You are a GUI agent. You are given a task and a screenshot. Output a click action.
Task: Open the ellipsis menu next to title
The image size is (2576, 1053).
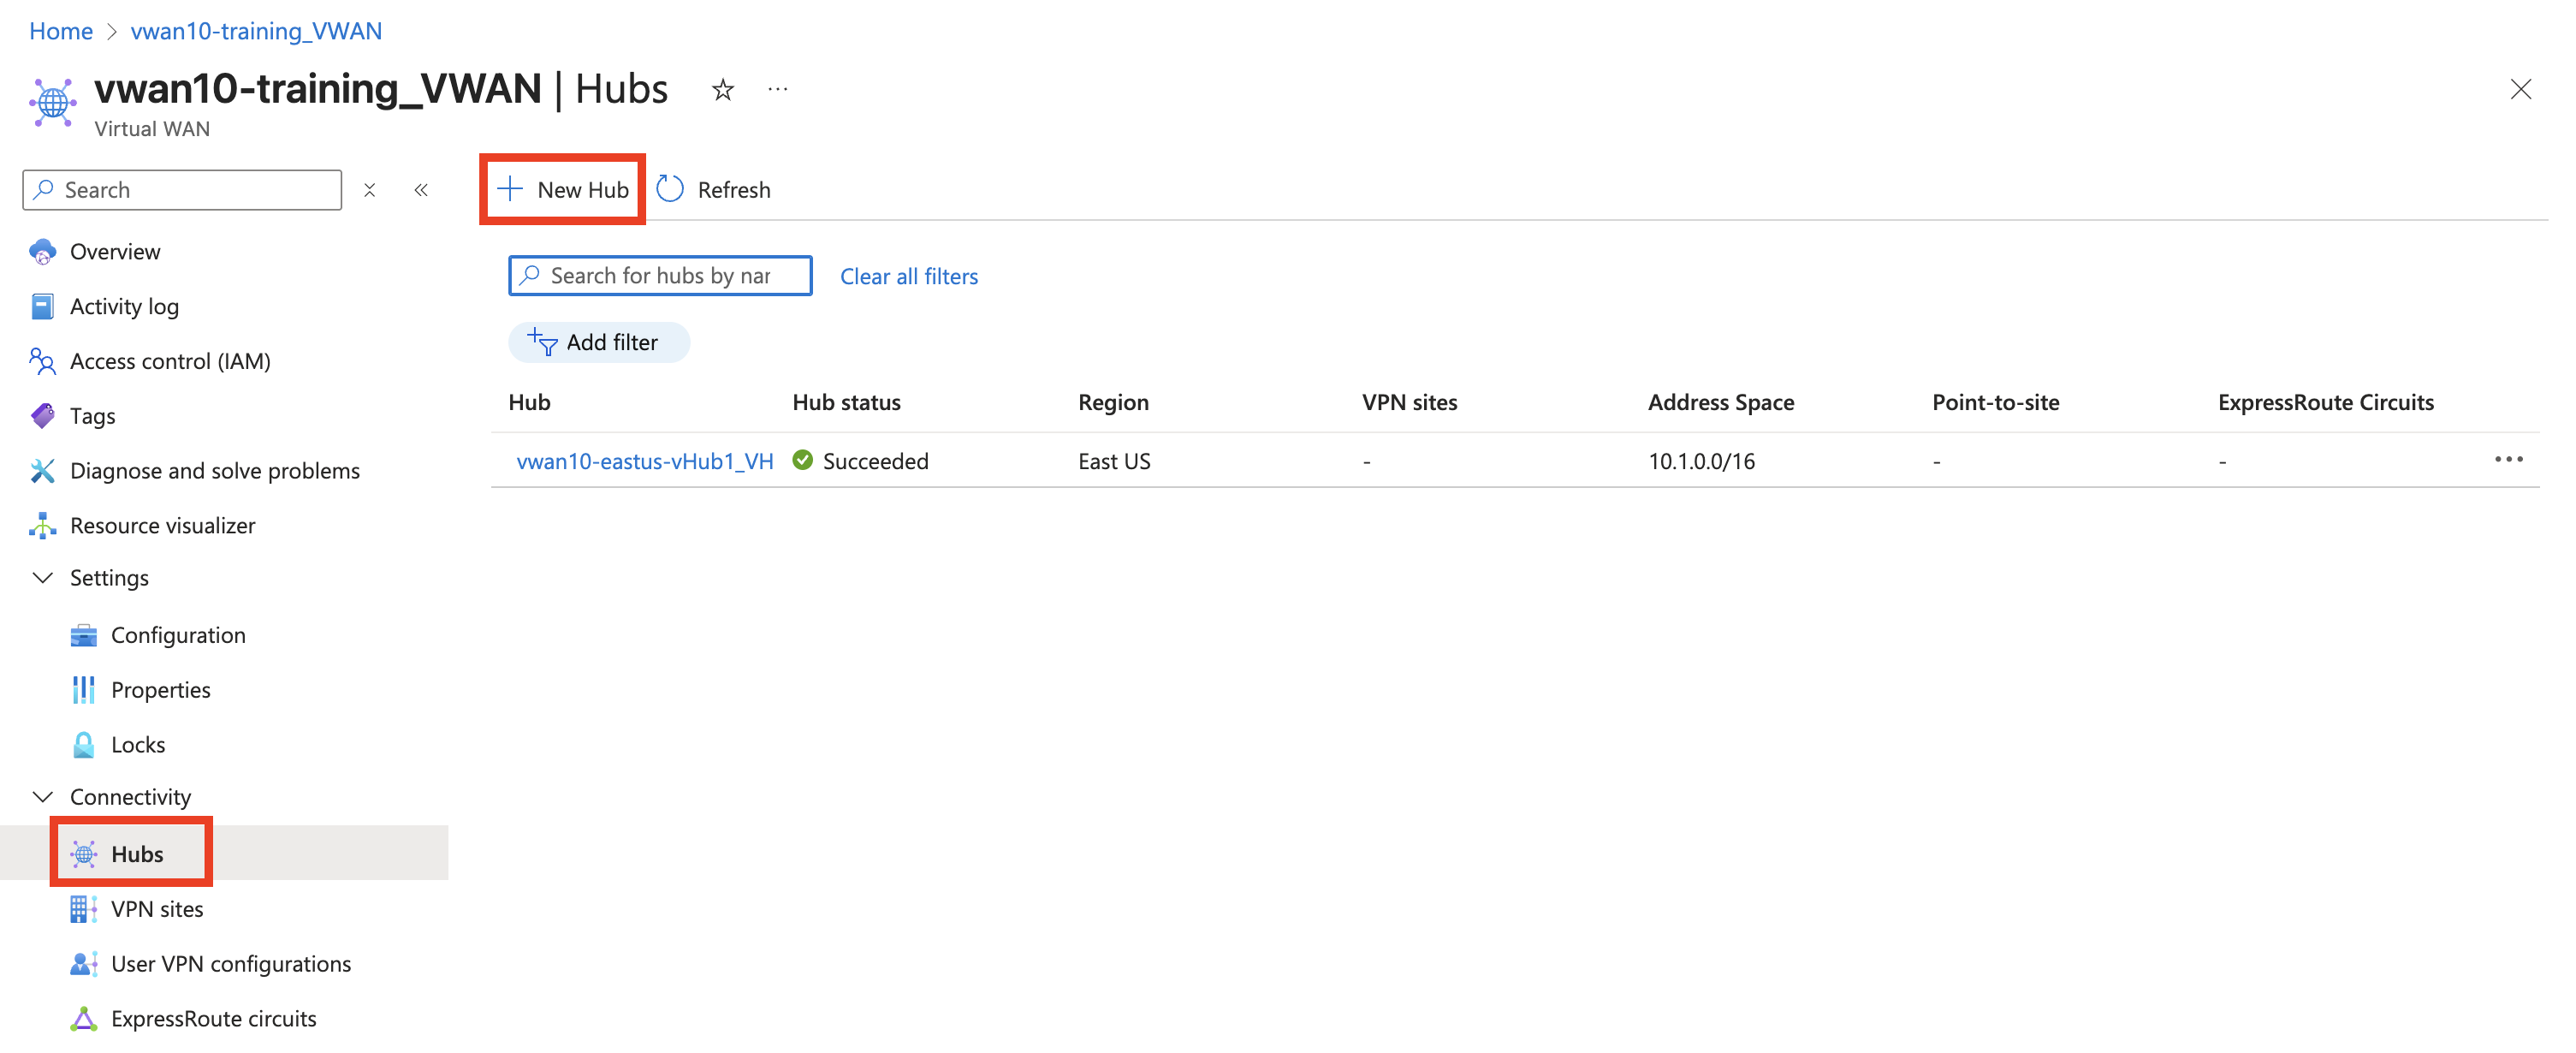click(777, 90)
